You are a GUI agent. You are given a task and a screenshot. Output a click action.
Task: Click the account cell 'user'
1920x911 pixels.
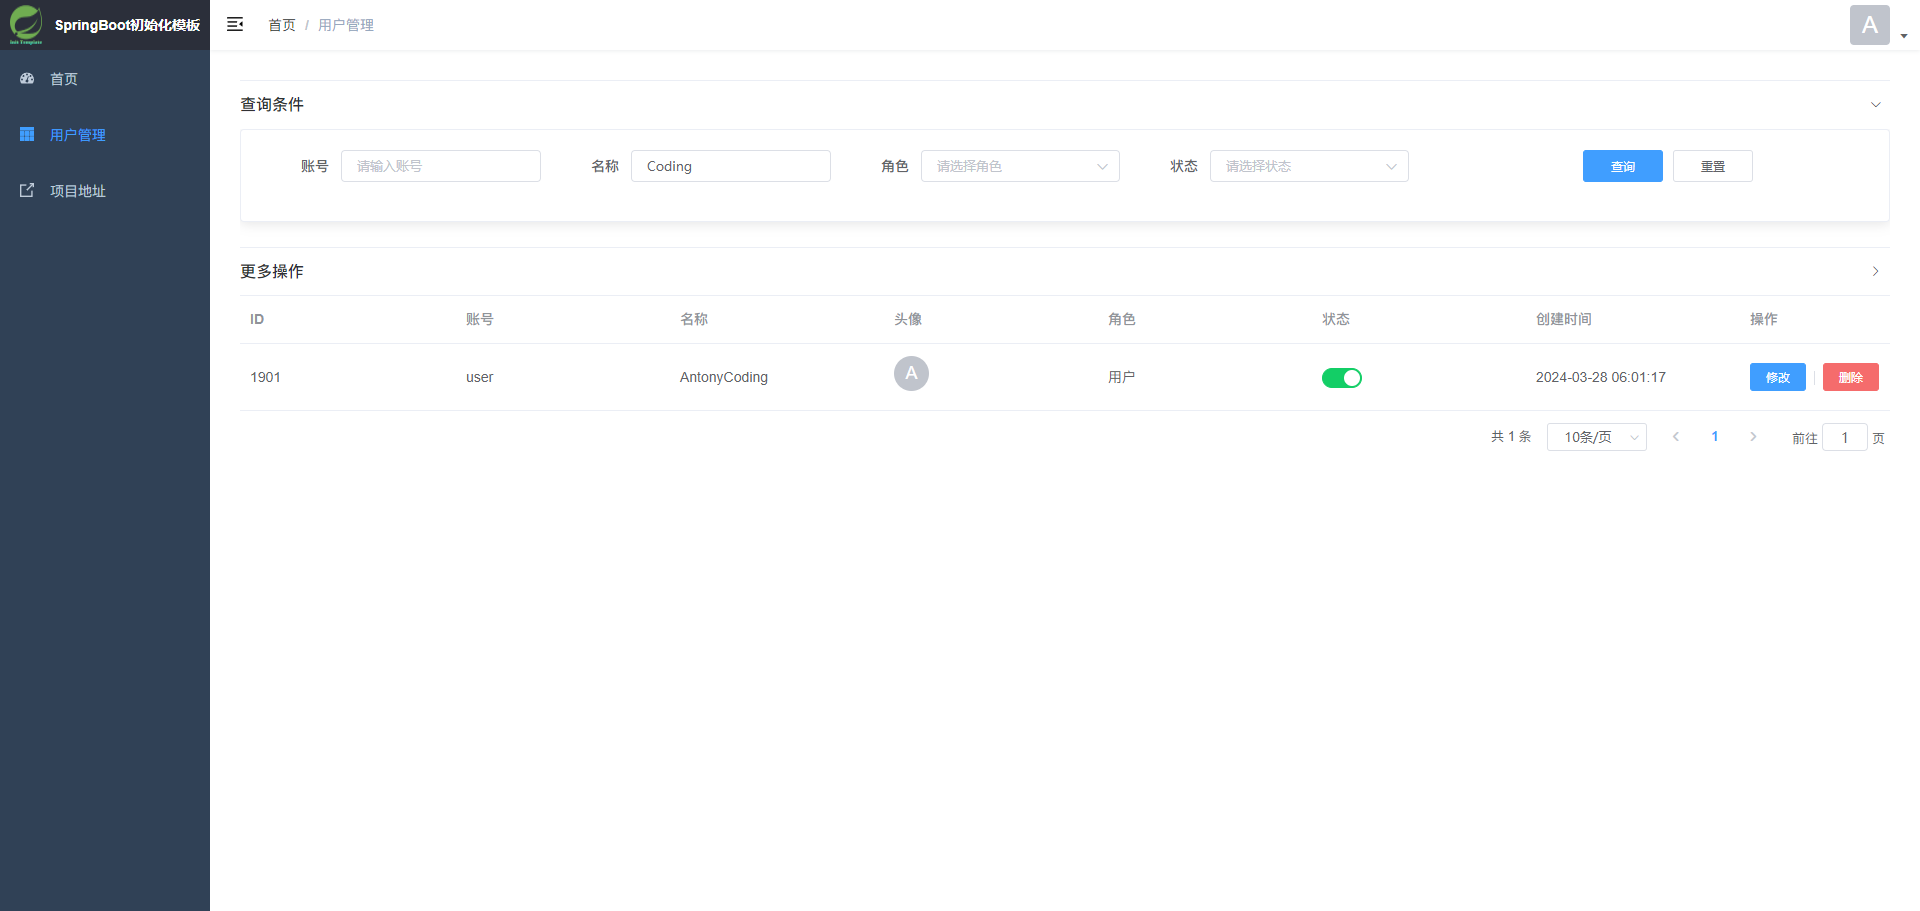(x=480, y=377)
